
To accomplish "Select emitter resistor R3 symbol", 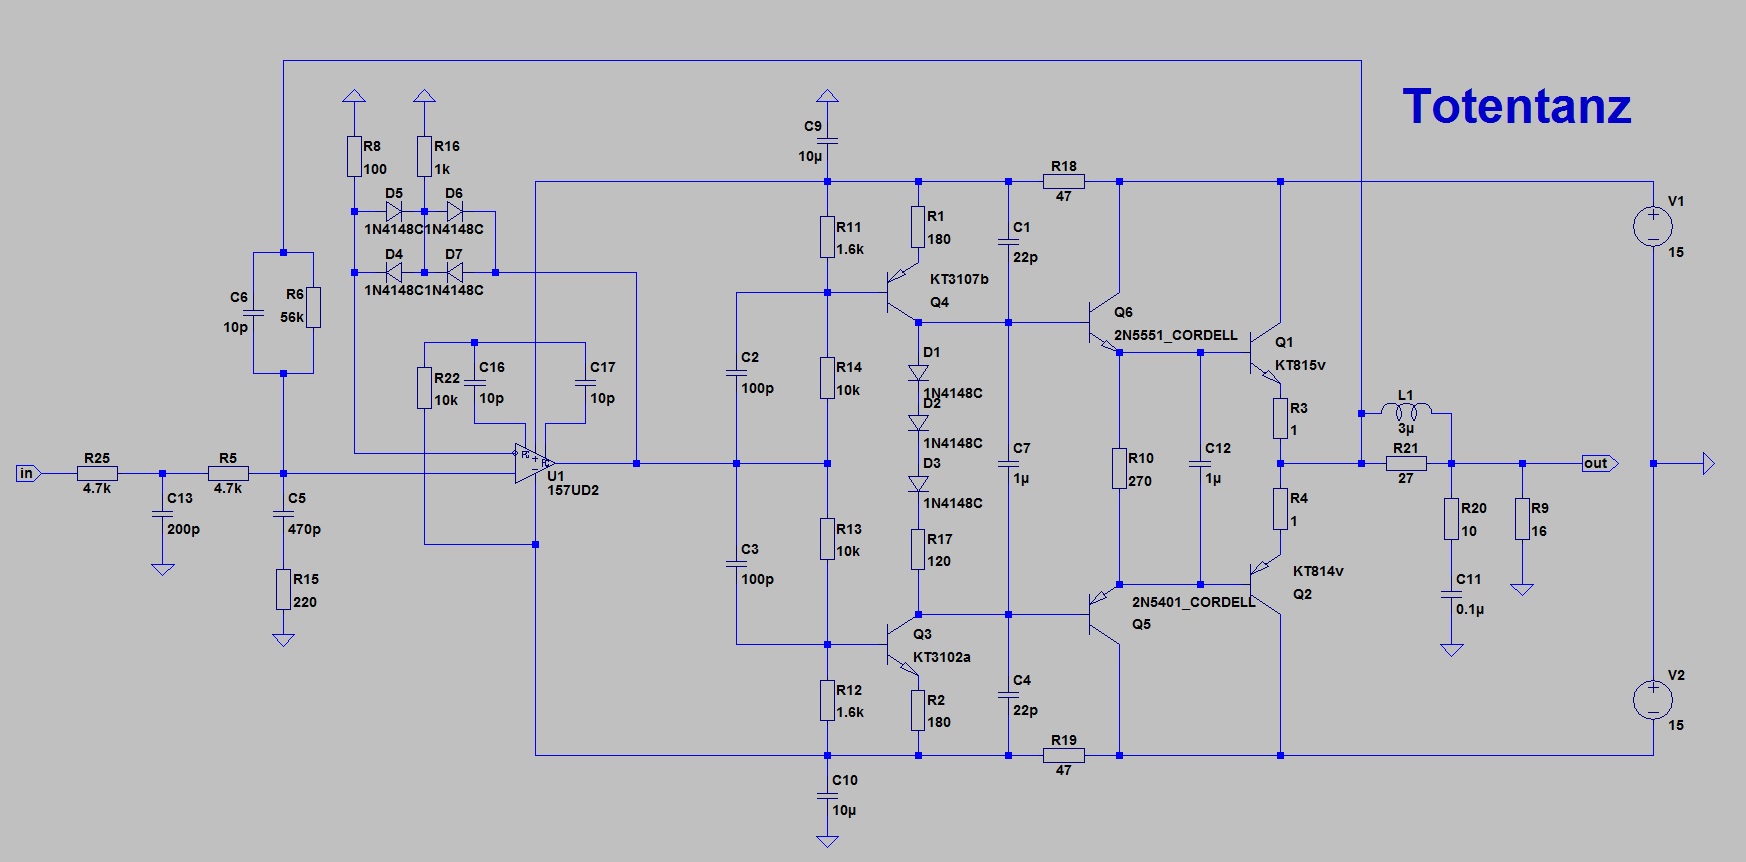I will point(1280,418).
